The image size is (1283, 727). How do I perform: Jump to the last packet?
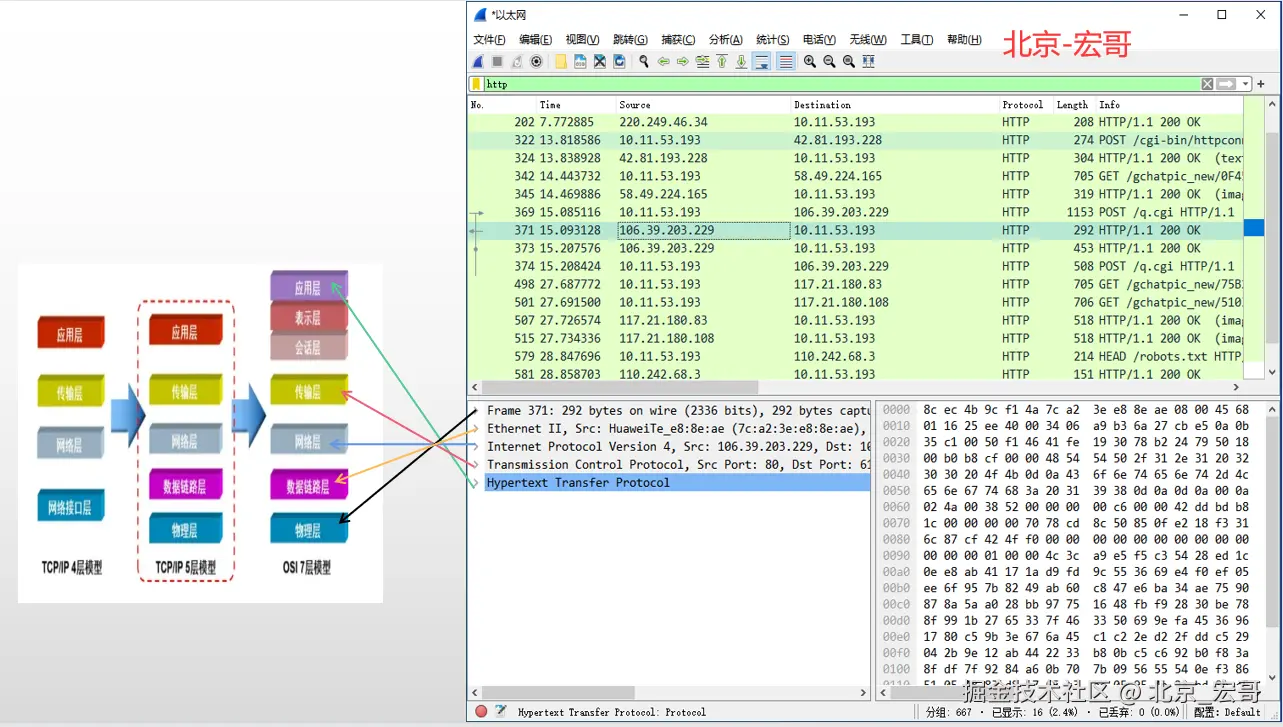coord(741,61)
